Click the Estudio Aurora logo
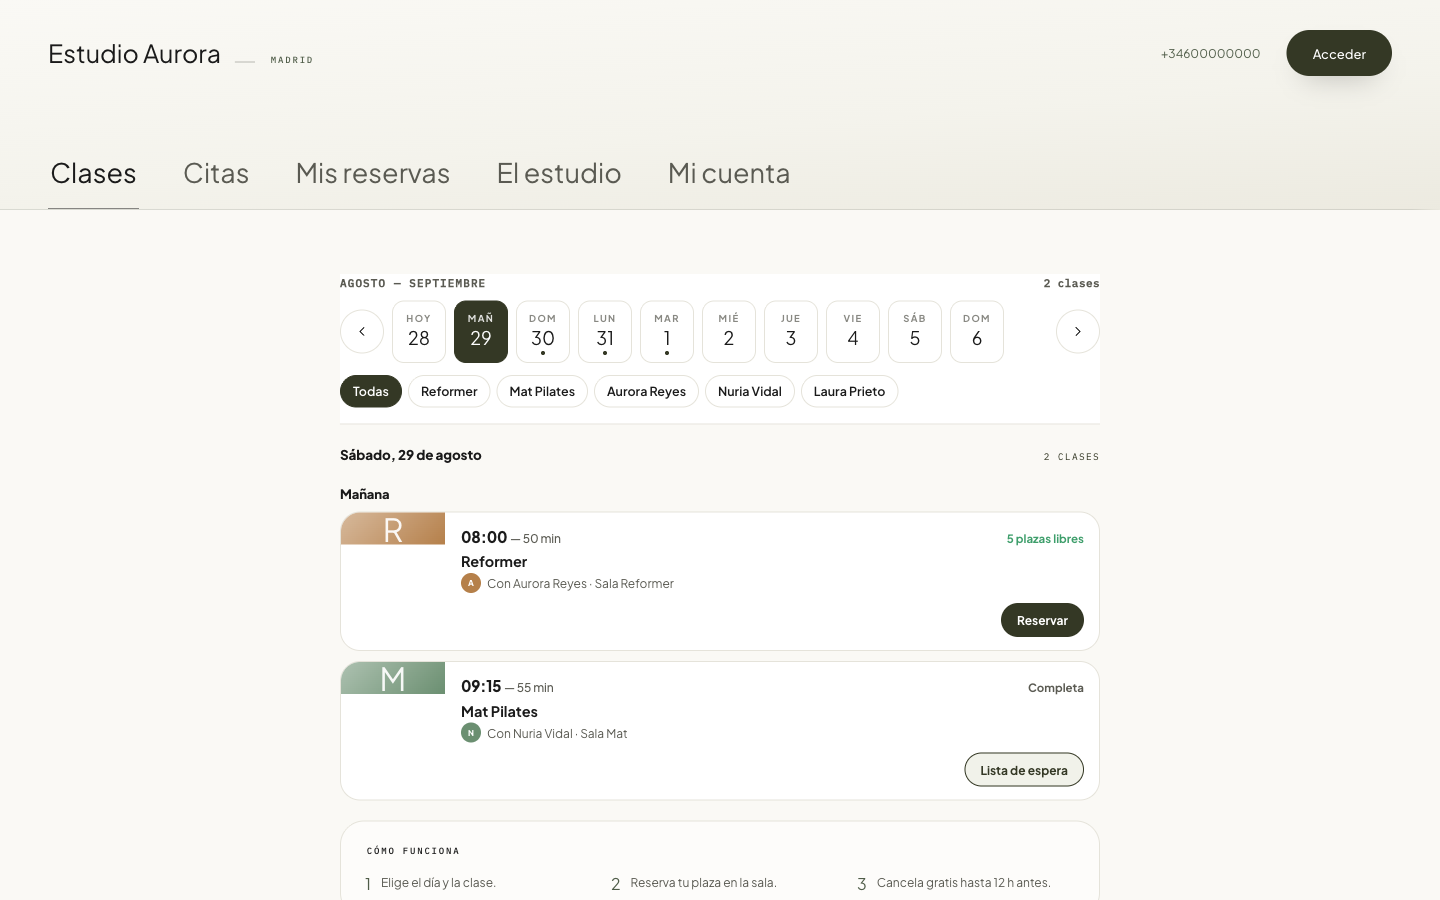Screen dimensions: 1440x900 134,53
